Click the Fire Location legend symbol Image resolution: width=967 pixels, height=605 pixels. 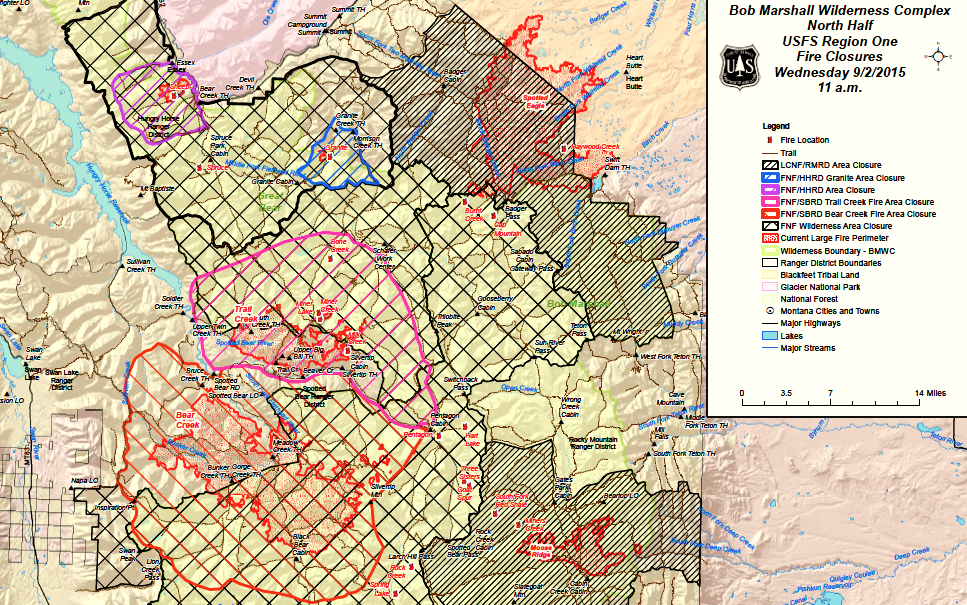pos(769,139)
